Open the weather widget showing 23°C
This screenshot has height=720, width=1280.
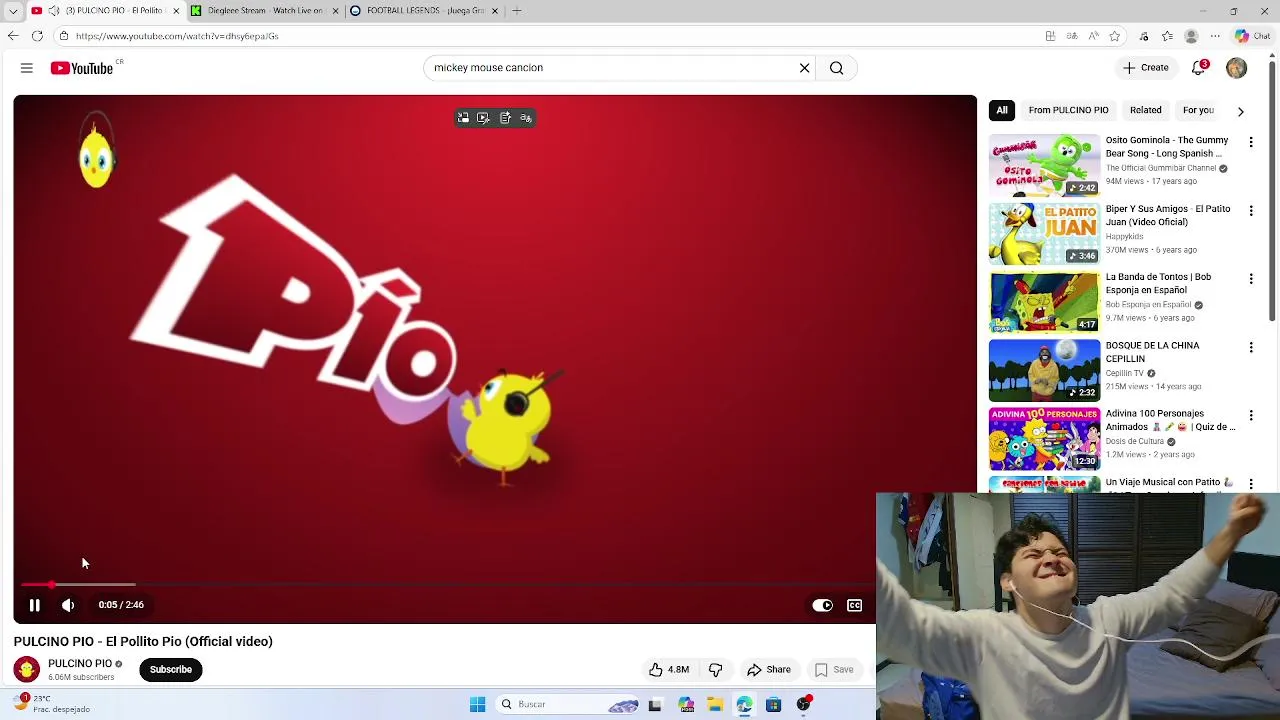[53, 704]
